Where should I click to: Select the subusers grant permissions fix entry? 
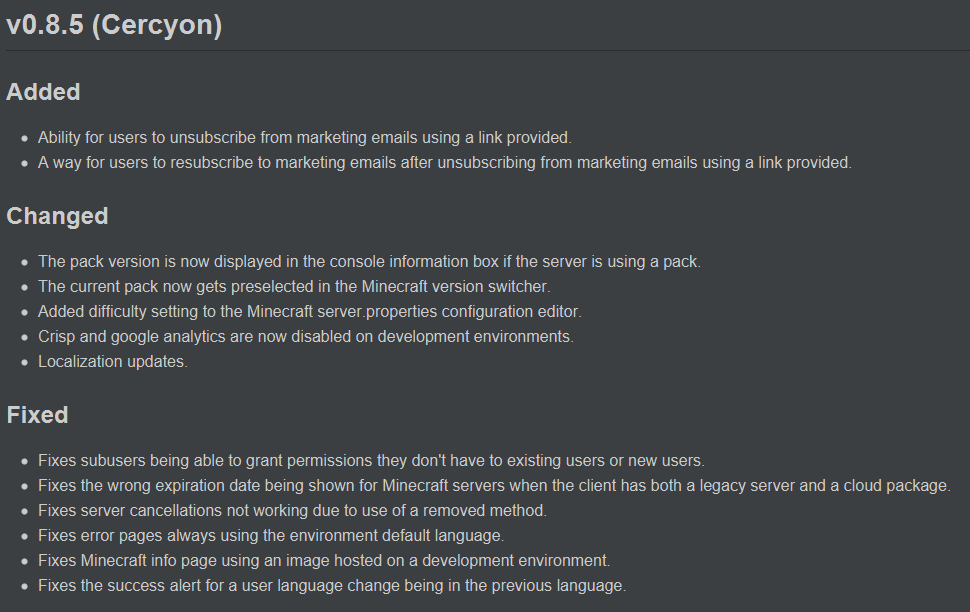tap(371, 461)
